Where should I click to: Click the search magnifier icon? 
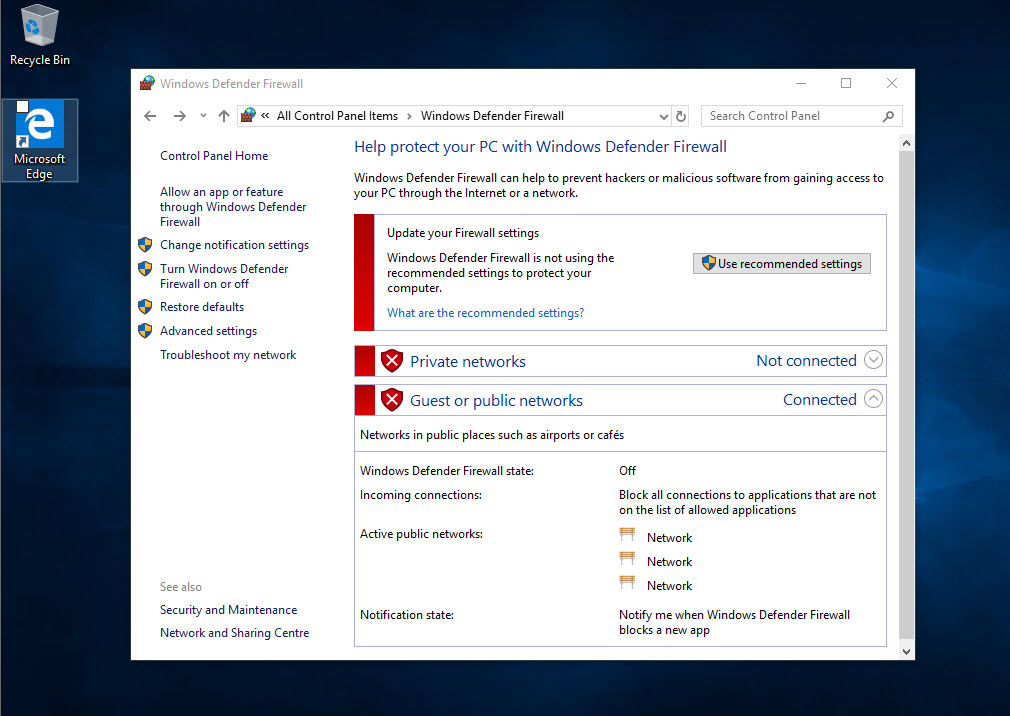(x=888, y=117)
